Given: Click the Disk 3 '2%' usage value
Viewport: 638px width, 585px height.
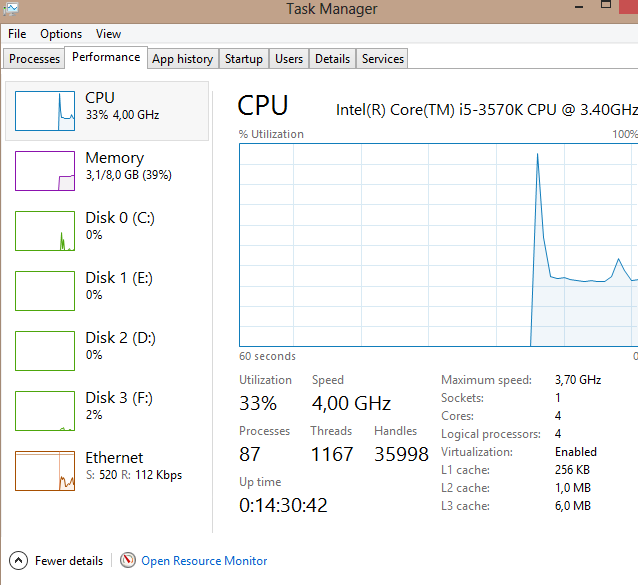Looking at the screenshot, I should click(94, 415).
